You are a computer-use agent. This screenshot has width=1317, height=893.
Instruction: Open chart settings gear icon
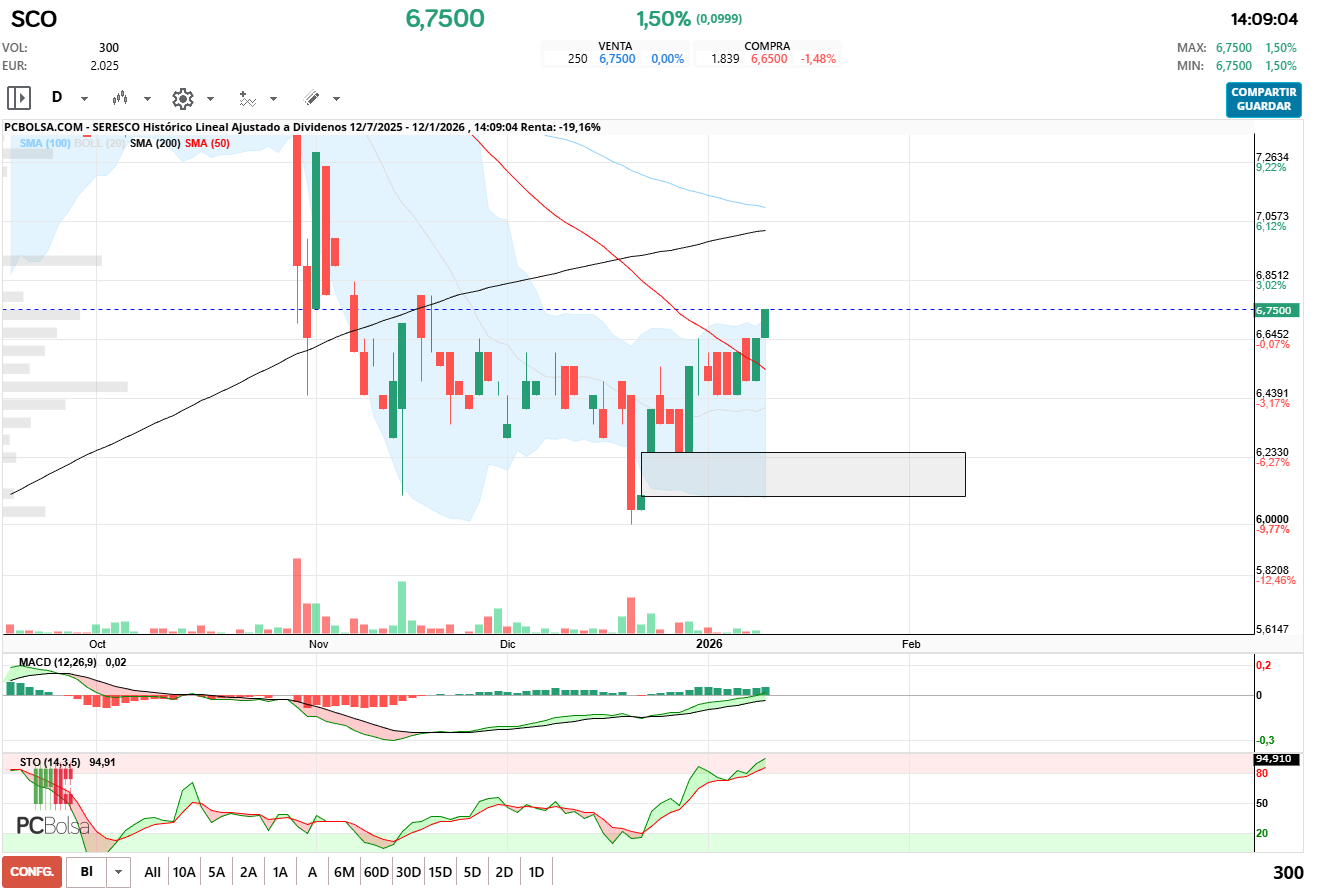click(x=182, y=98)
